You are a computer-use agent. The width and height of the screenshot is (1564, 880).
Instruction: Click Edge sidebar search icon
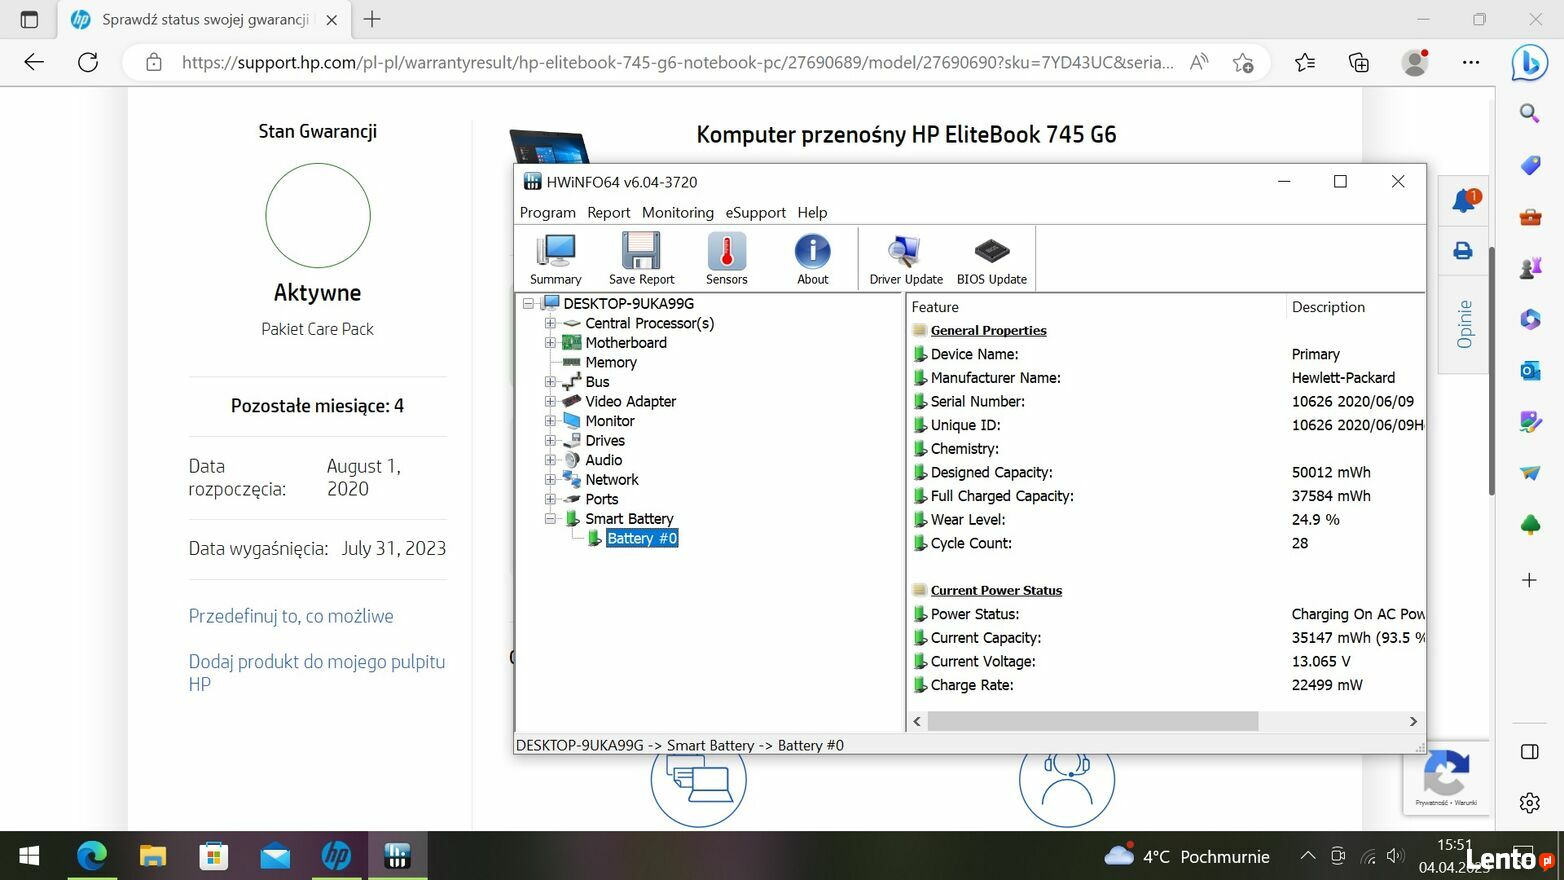1530,113
